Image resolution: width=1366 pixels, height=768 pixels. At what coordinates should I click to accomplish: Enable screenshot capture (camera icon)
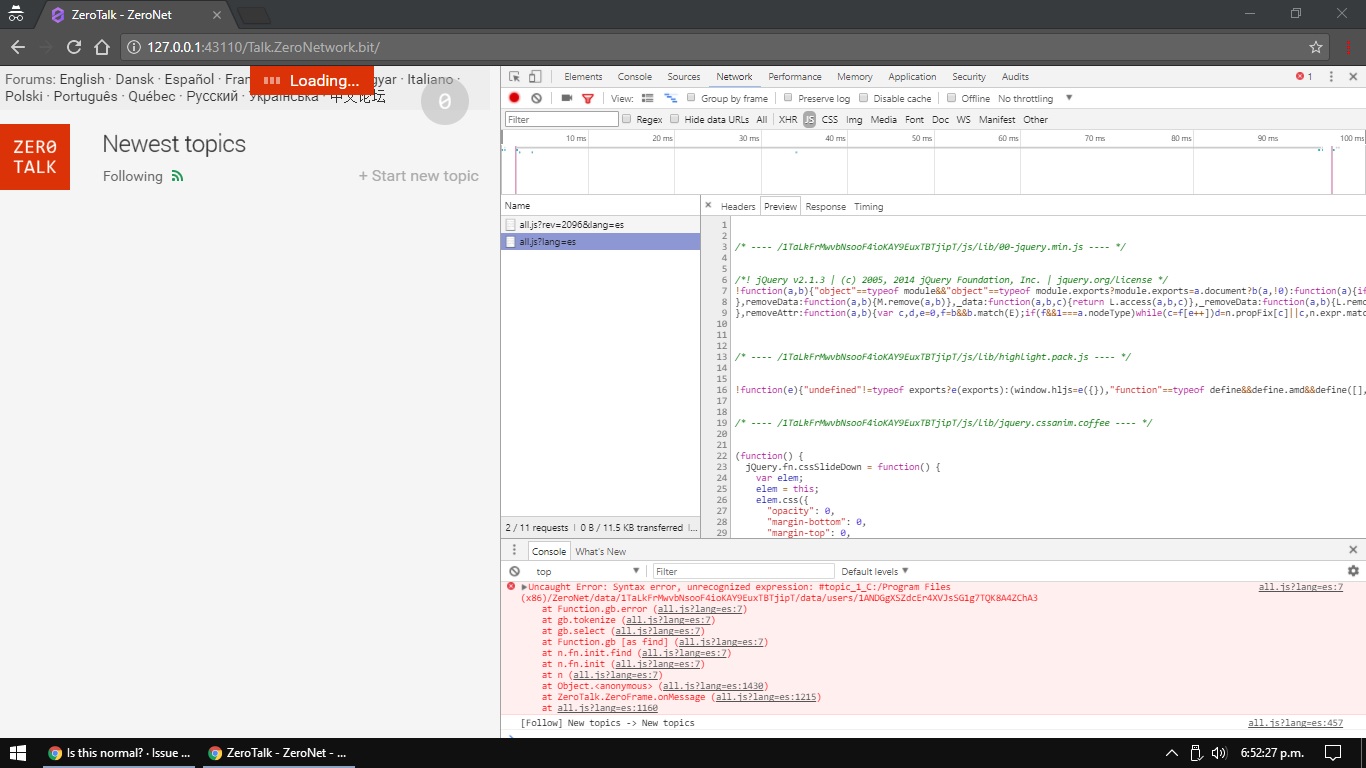click(564, 98)
